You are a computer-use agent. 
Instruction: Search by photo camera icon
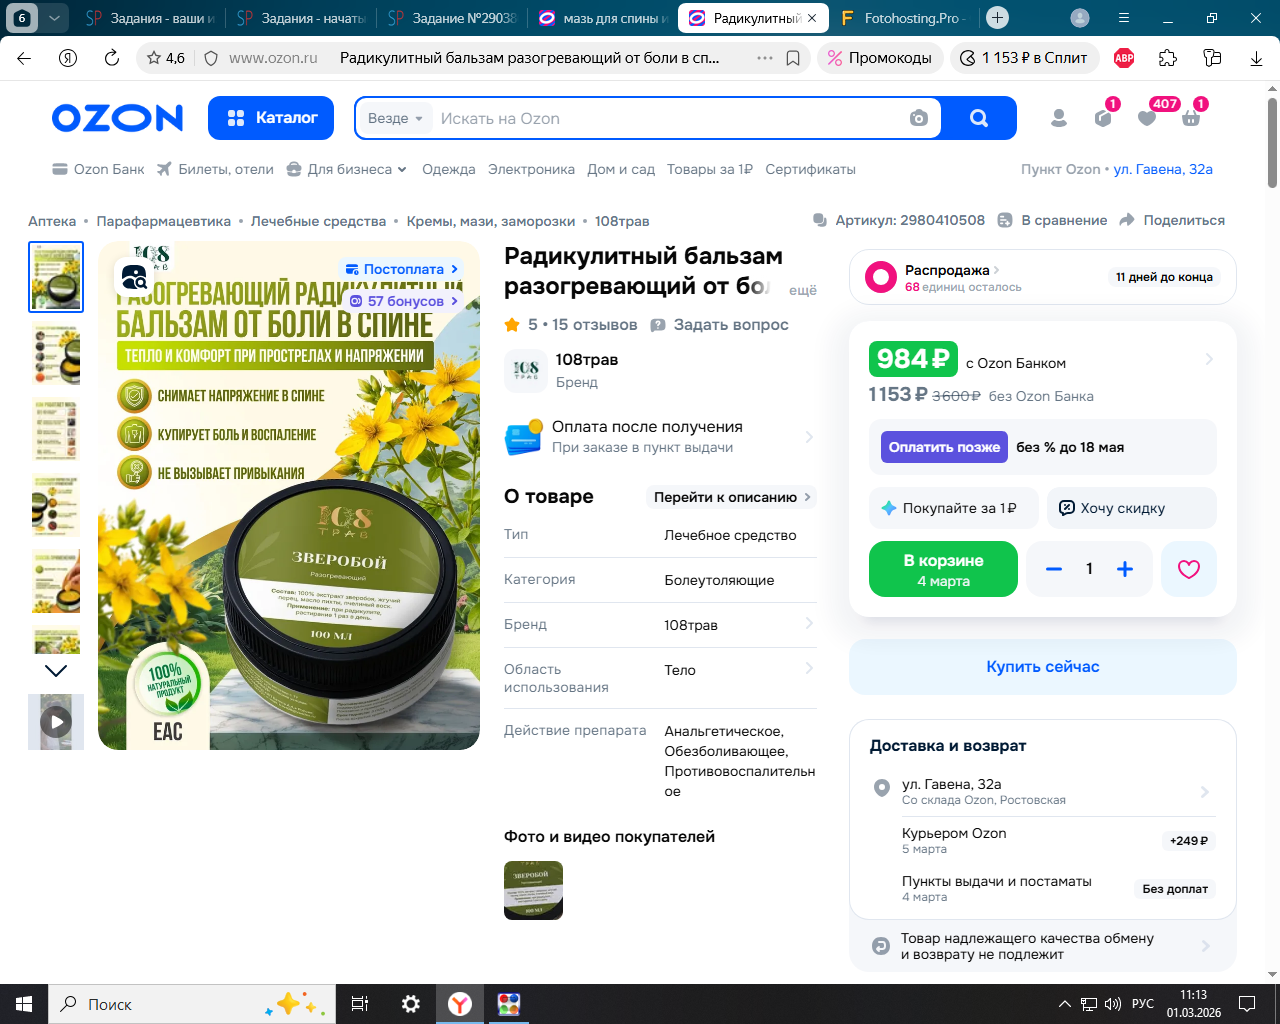[918, 118]
